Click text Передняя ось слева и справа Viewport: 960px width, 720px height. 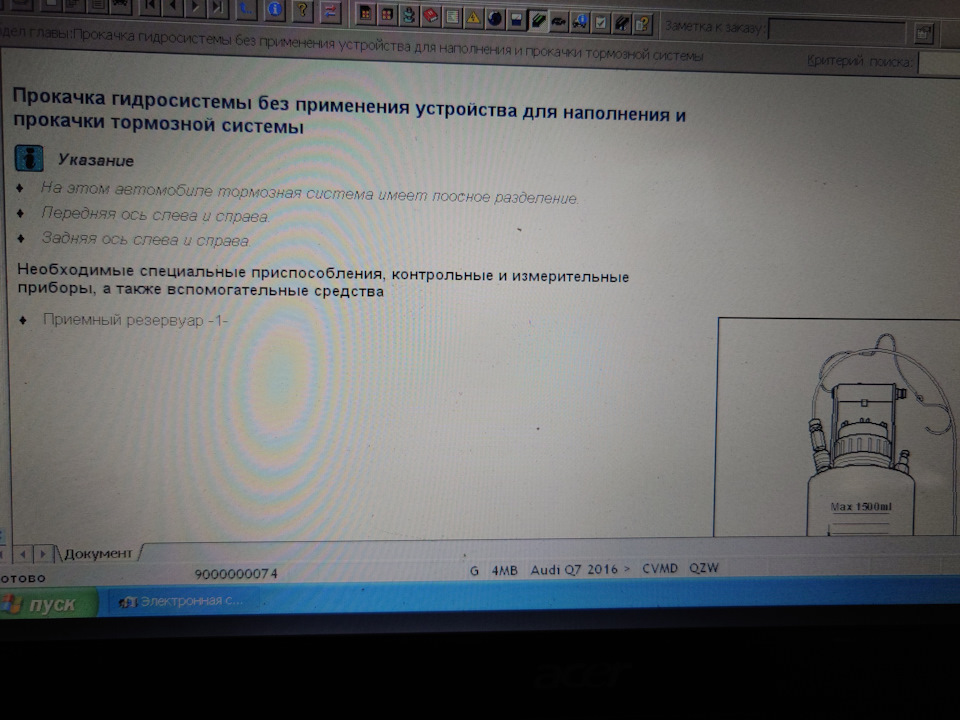155,214
